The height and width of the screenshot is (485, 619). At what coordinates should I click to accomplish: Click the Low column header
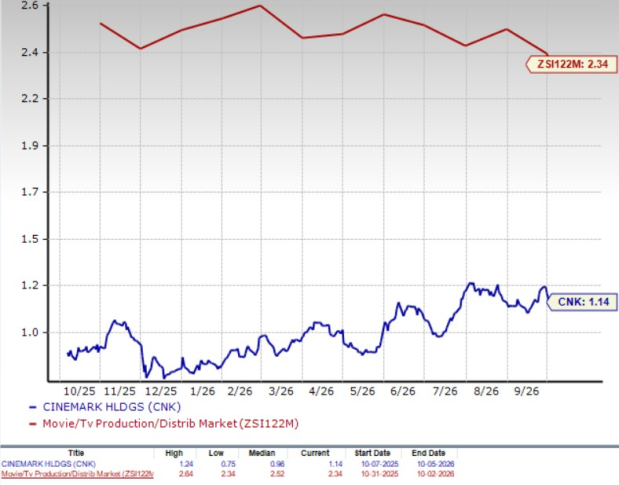216,453
